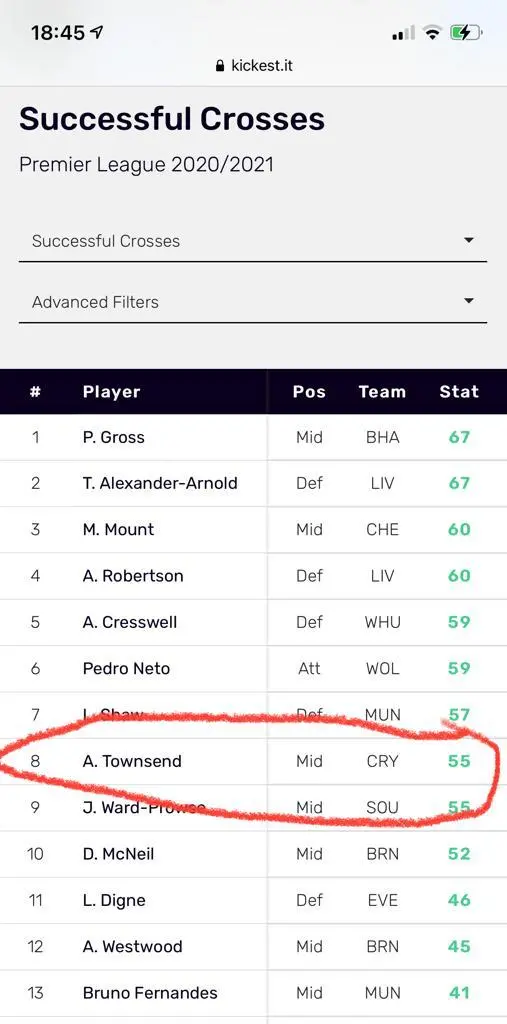Sort by the Player column header
Image resolution: width=507 pixels, height=1024 pixels.
click(111, 392)
